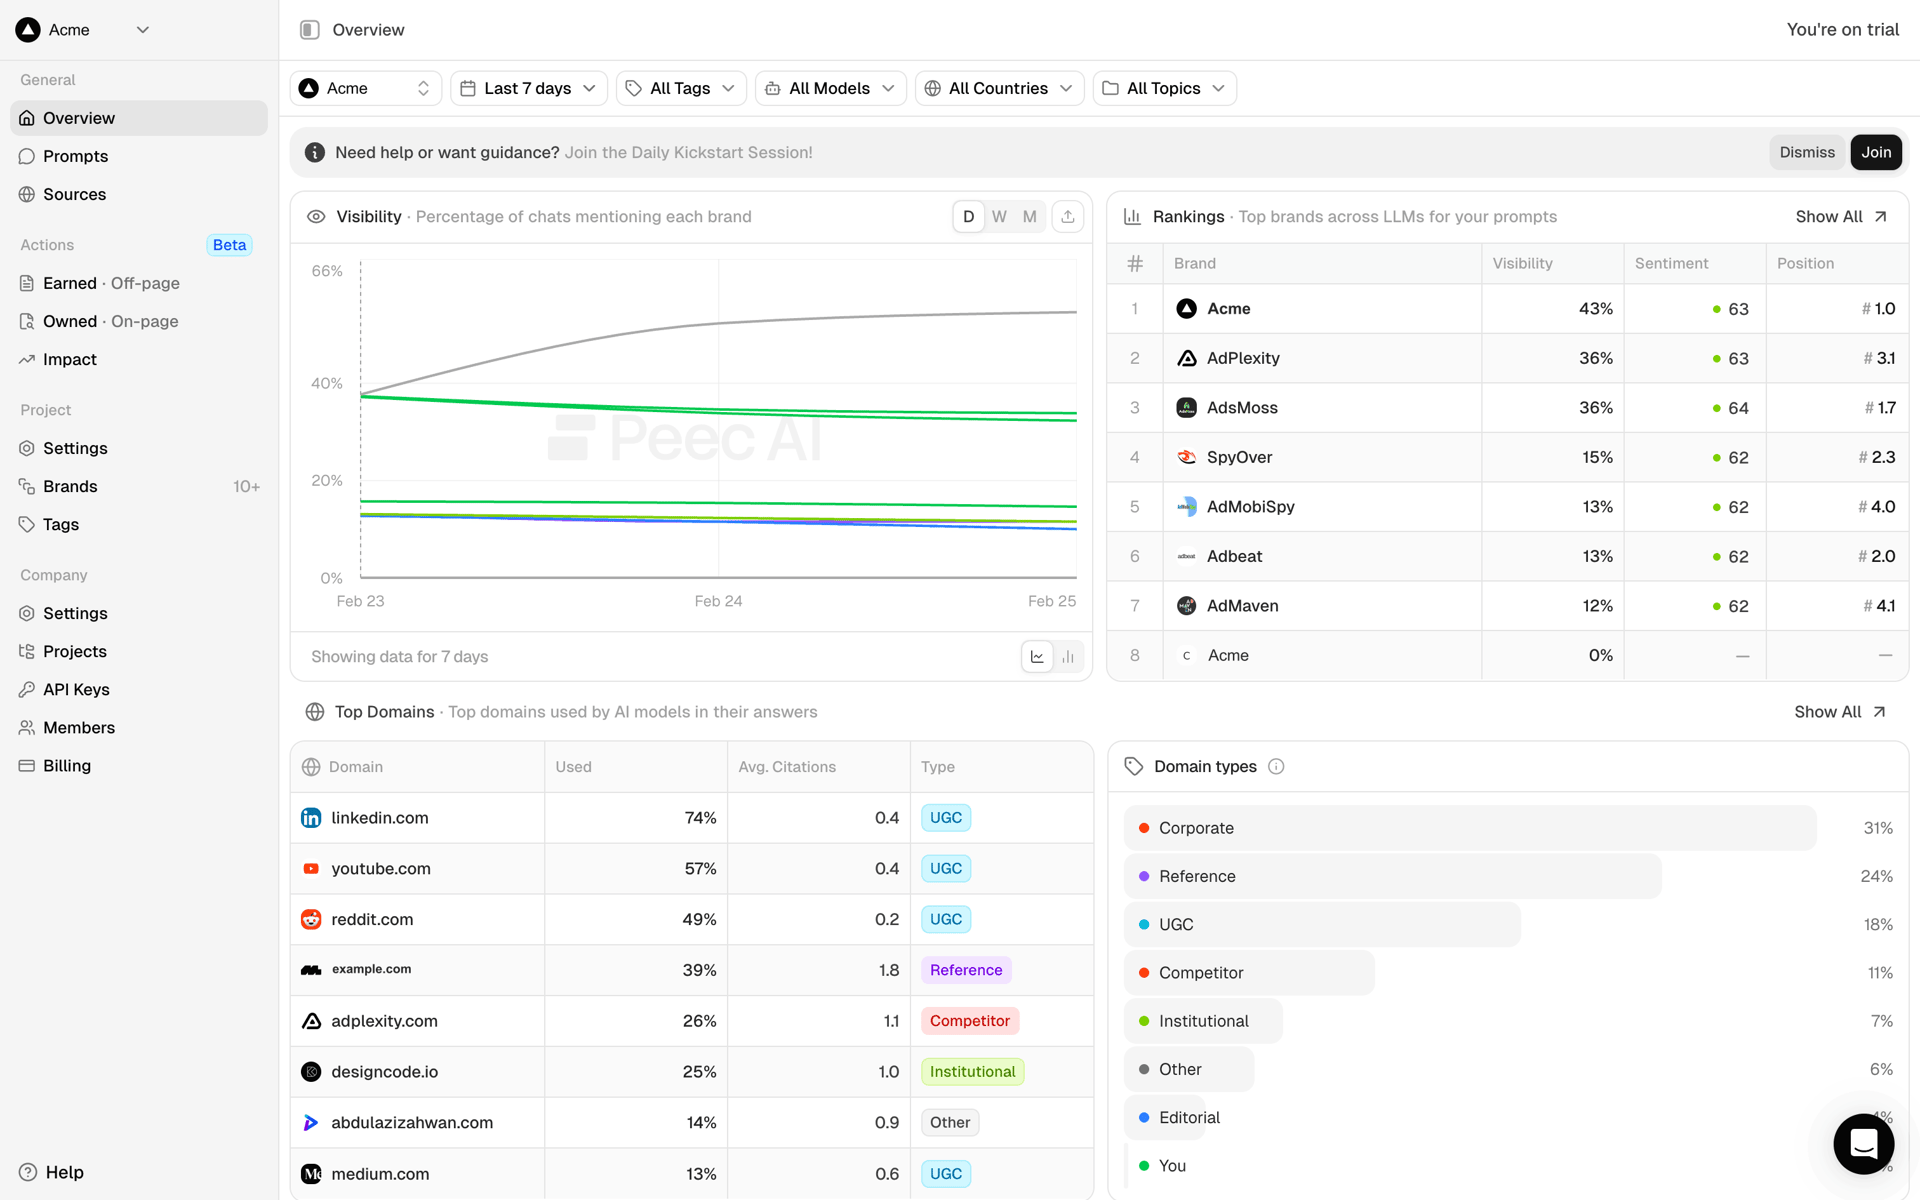
Task: Expand the All Countries filter
Action: pyautogui.click(x=999, y=88)
